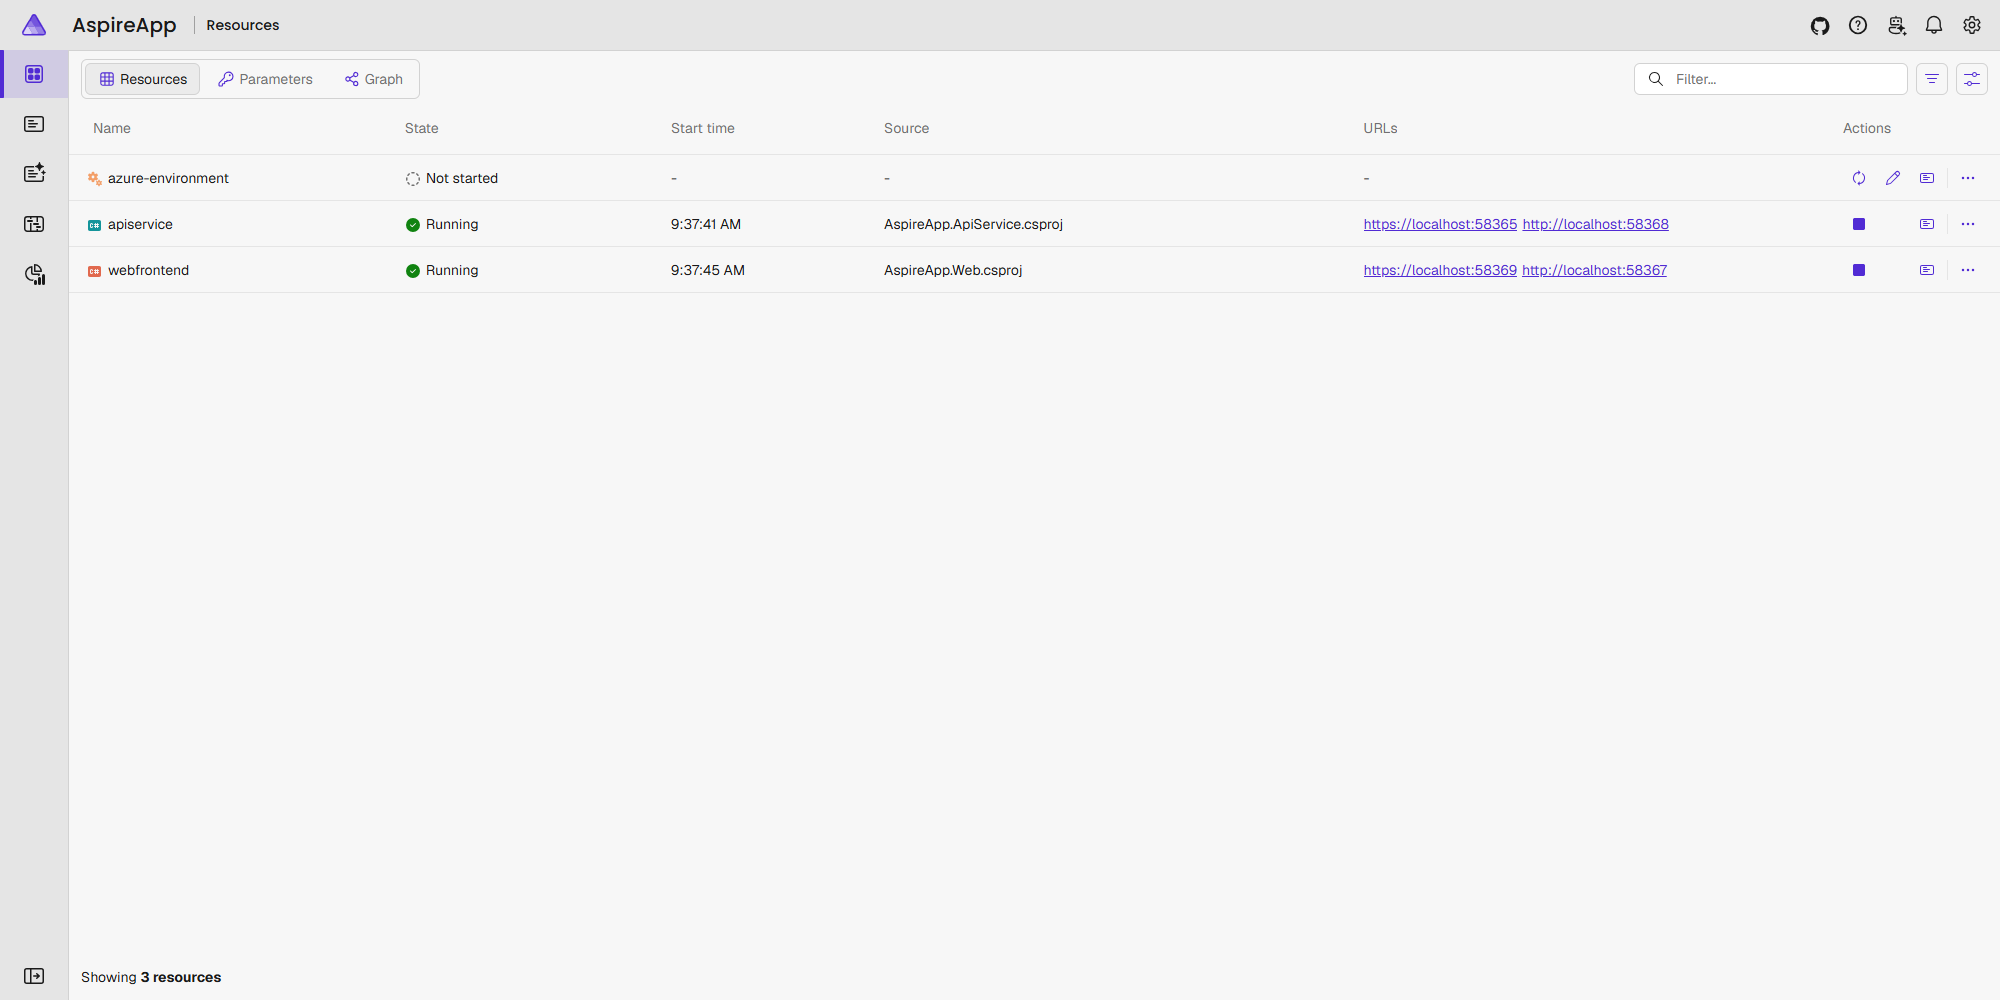Click the apiservice project type icon
This screenshot has width=2000, height=1000.
(95, 225)
